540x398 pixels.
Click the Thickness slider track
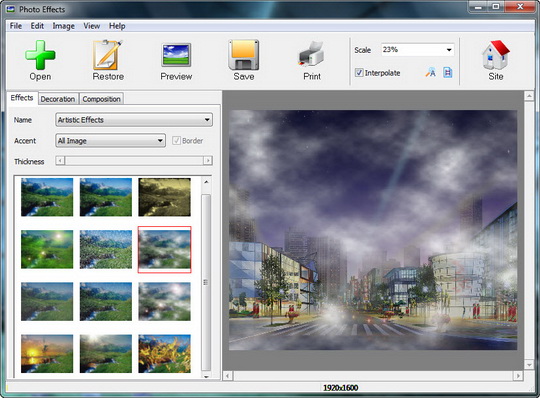click(x=134, y=160)
